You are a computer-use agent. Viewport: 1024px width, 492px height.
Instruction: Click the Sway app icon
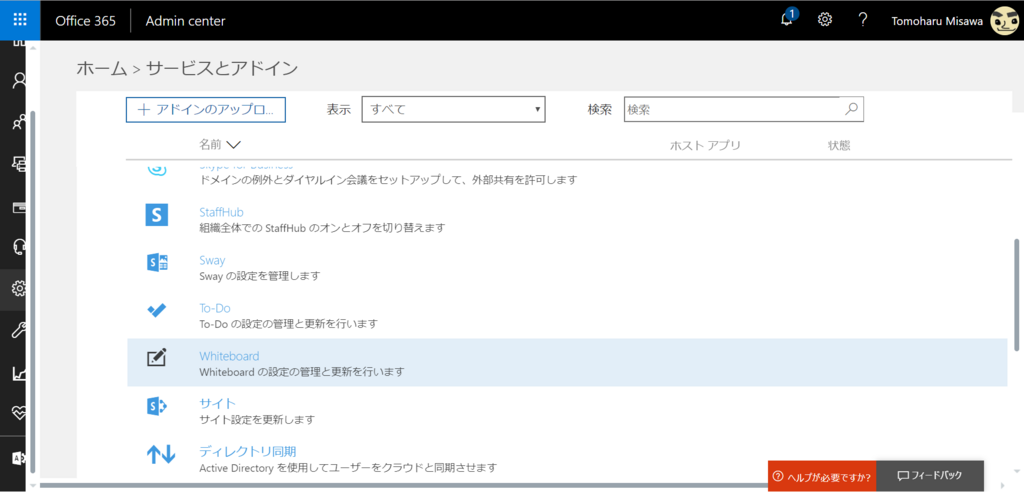[157, 263]
